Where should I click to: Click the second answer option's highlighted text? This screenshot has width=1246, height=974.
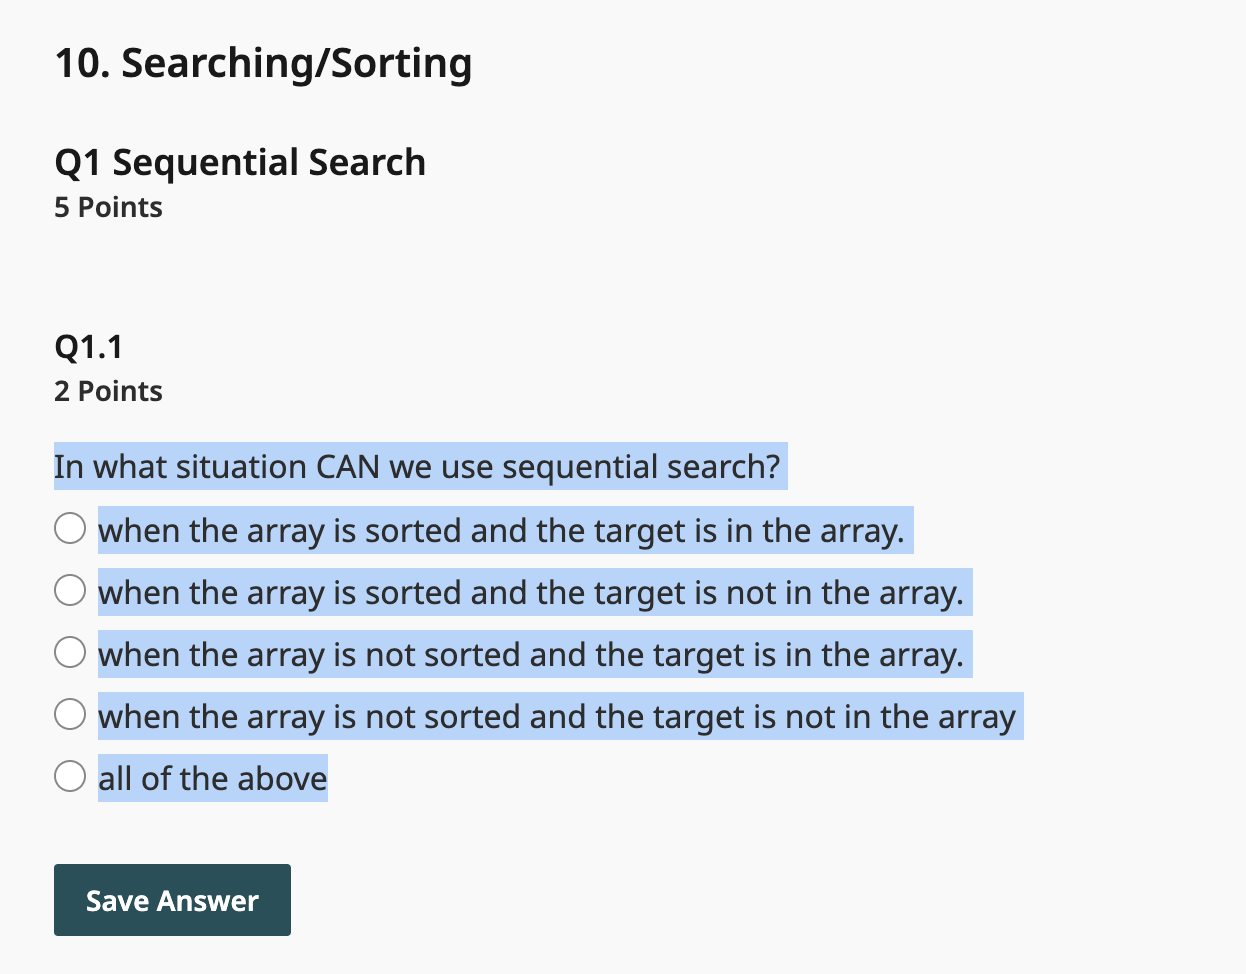click(x=532, y=592)
